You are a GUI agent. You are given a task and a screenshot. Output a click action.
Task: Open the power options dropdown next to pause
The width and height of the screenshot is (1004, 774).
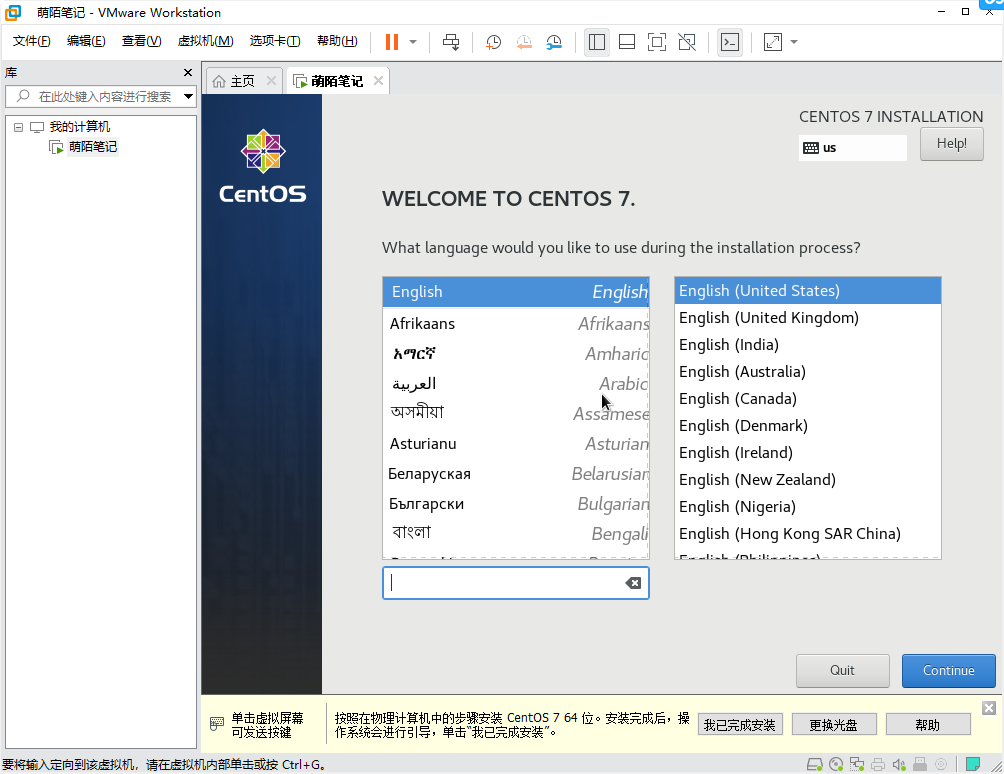(x=413, y=42)
